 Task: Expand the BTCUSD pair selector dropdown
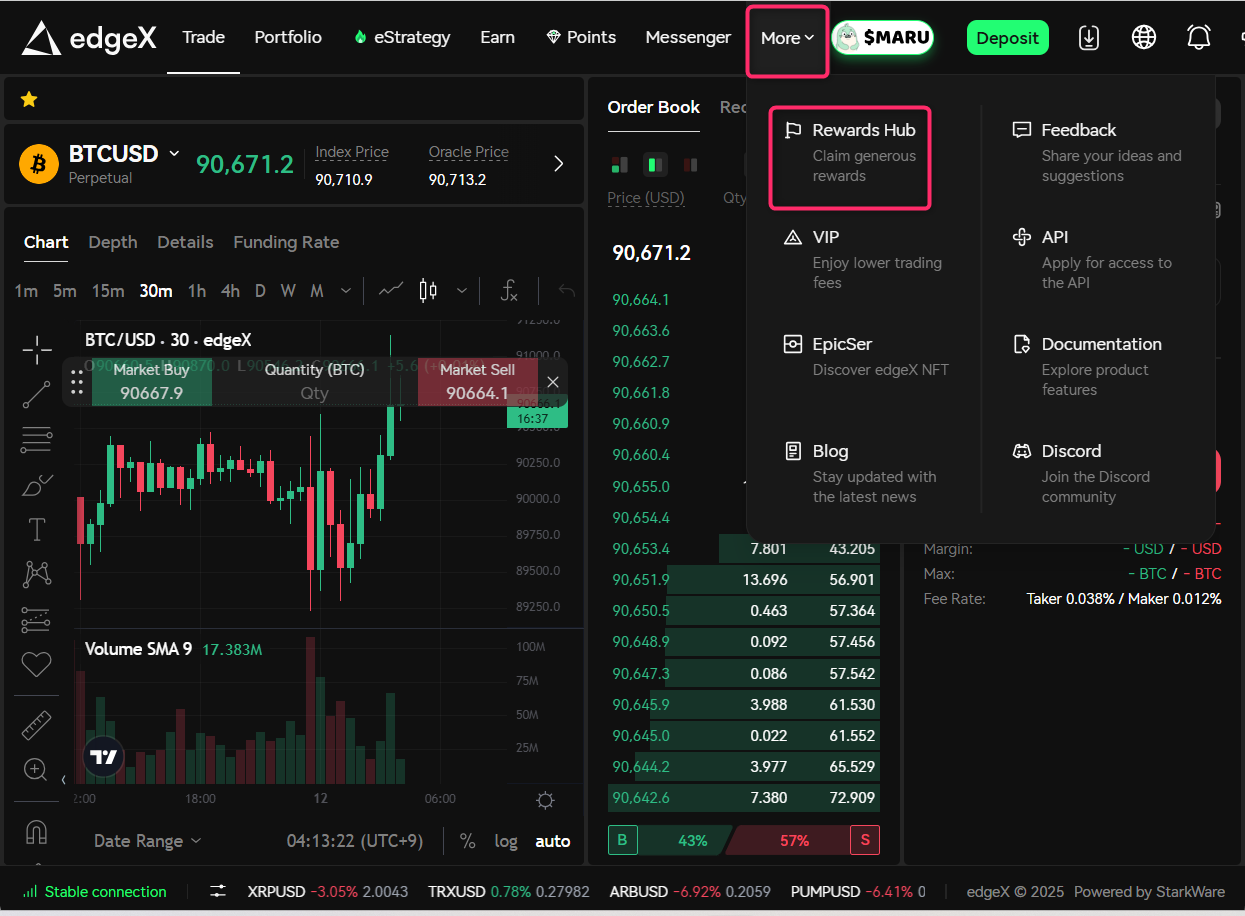[174, 154]
